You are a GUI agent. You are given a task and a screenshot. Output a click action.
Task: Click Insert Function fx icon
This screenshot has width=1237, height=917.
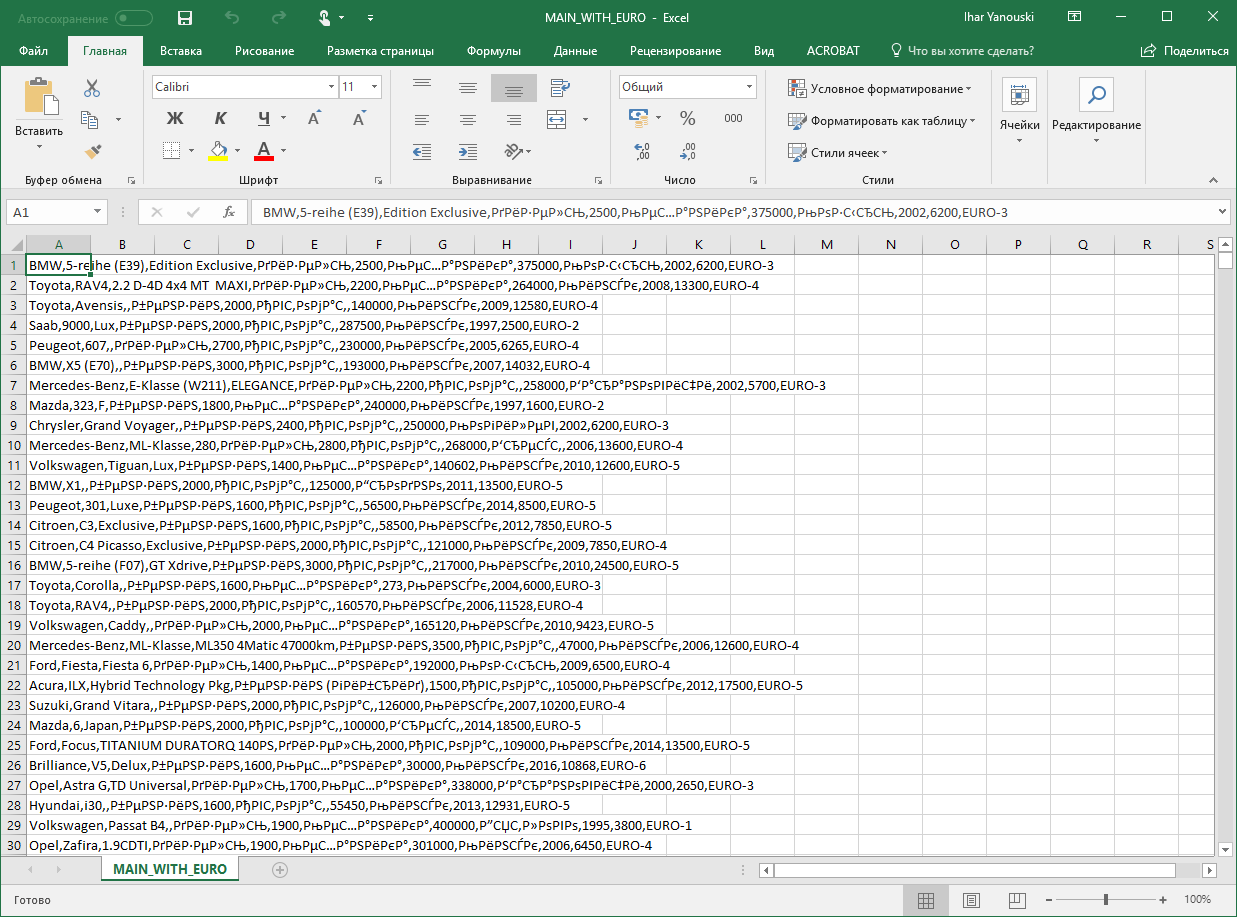[229, 212]
